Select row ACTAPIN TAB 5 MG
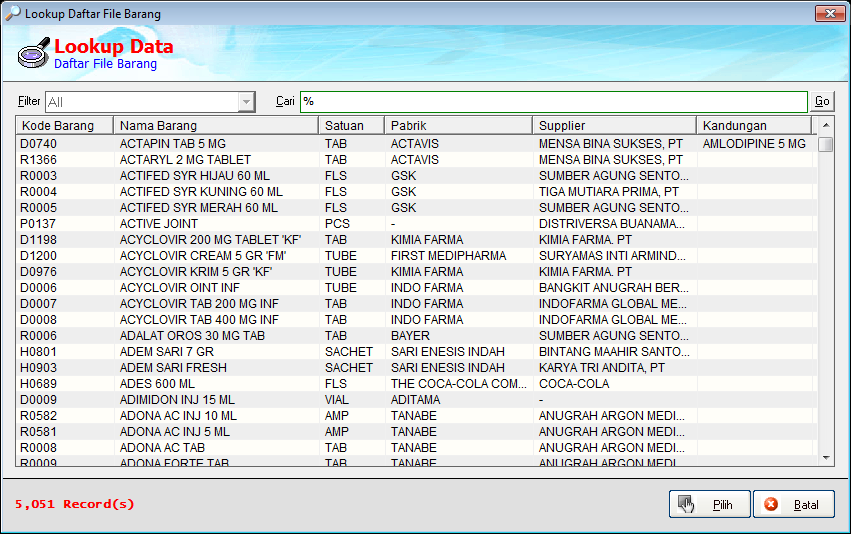This screenshot has height=534, width=851. tap(416, 144)
